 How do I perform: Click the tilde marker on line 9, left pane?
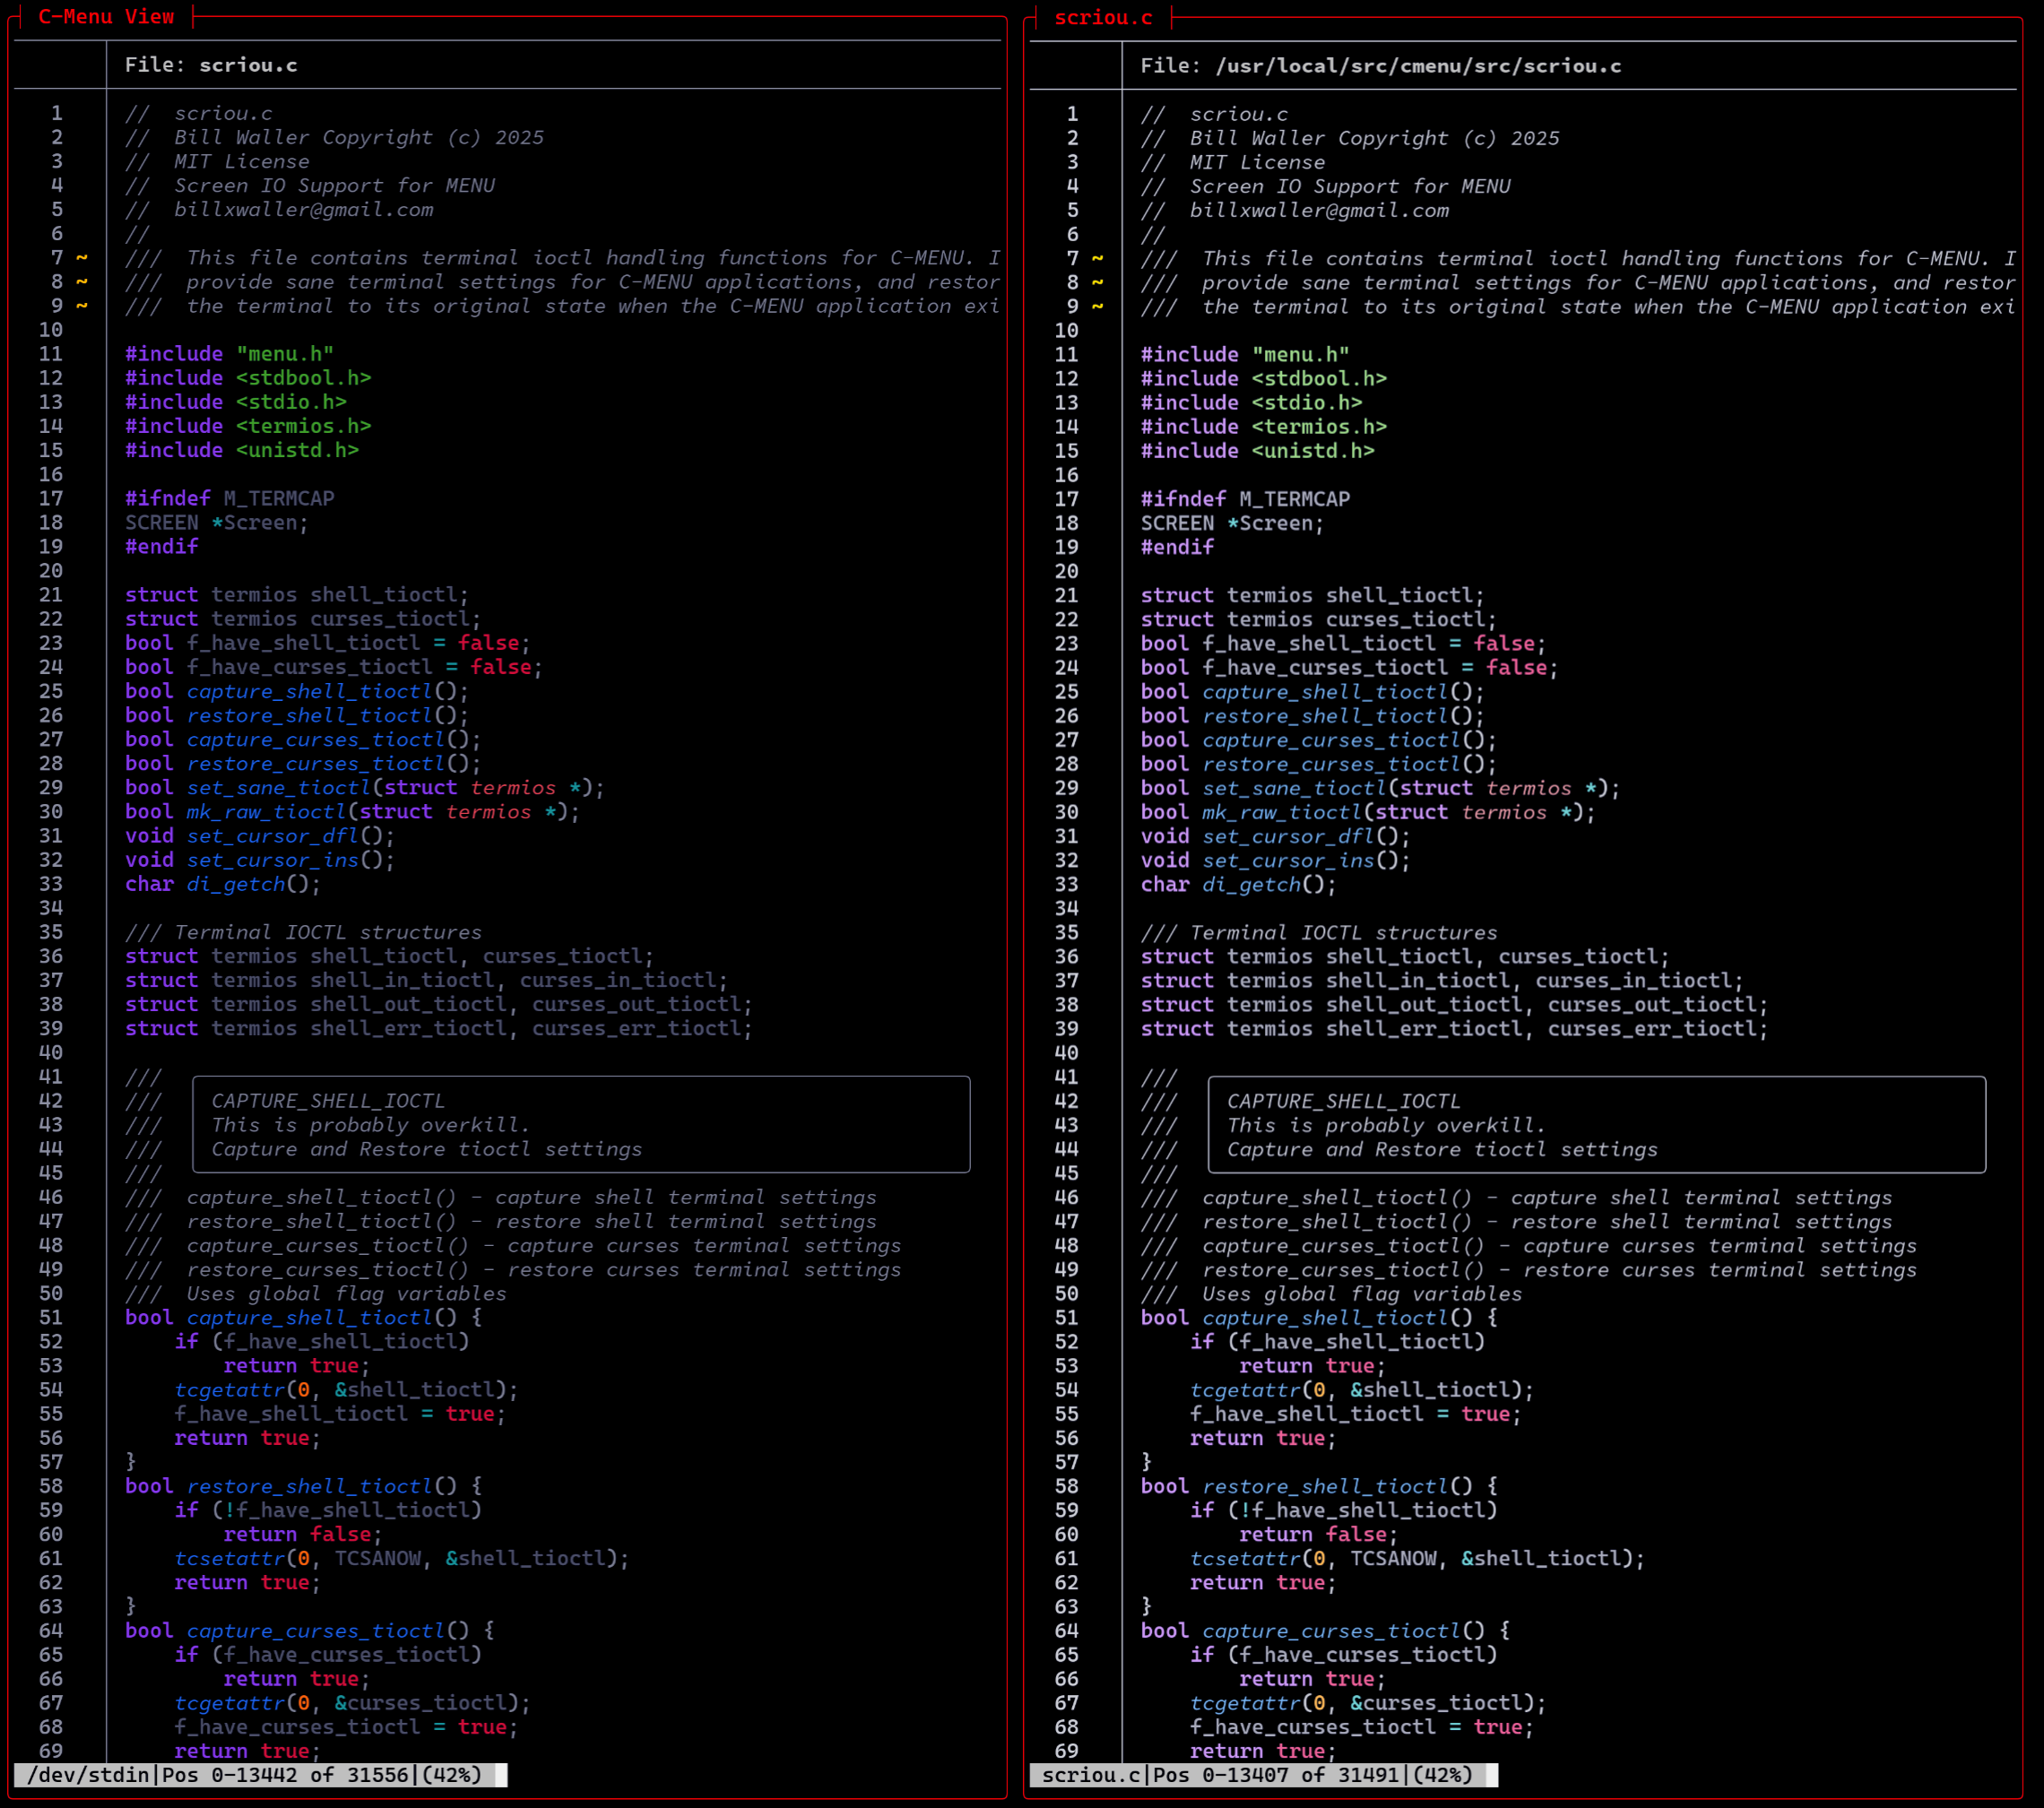82,306
